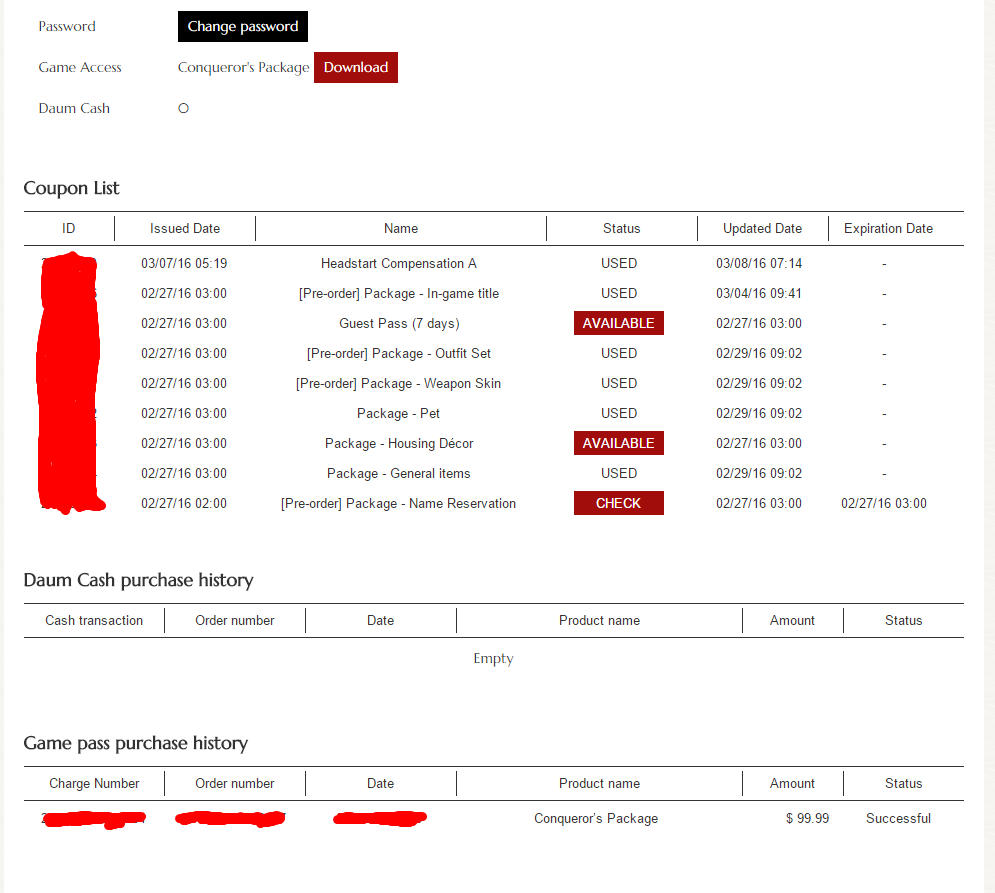Screen dimensions: 995x893
Task: Select the Package - Pet coupon name
Action: tap(399, 413)
